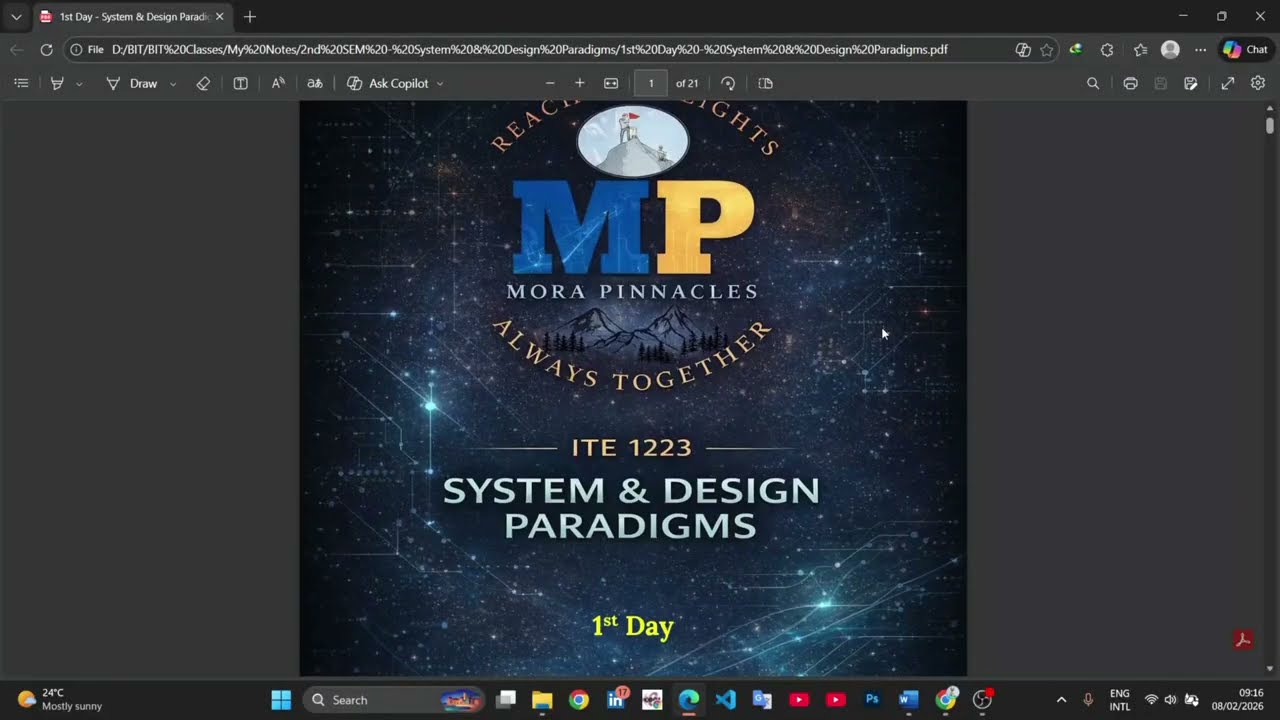Viewport: 1280px width, 720px height.
Task: Switch ENG INTL input language
Action: click(x=1120, y=699)
